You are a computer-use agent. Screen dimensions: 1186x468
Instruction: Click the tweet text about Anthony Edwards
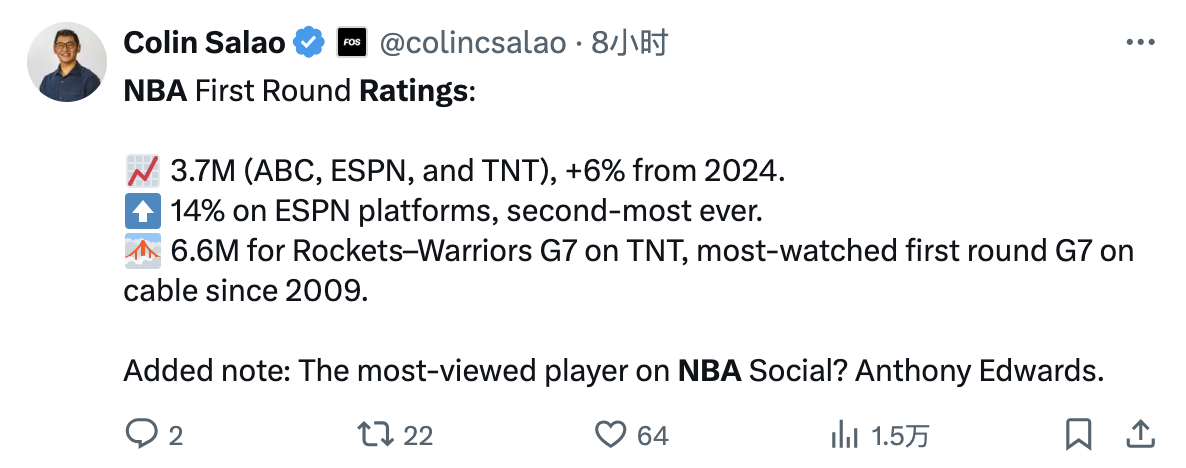coord(978,371)
